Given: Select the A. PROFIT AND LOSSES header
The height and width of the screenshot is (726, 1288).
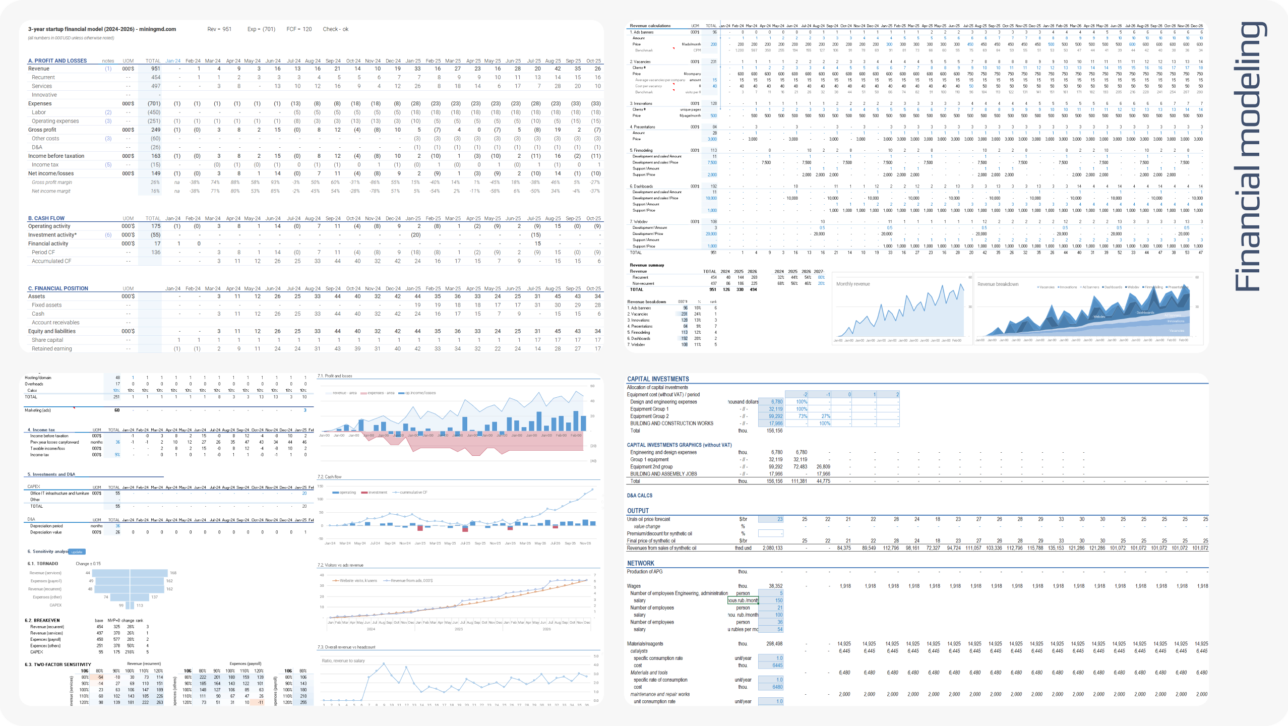Looking at the screenshot, I should pyautogui.click(x=60, y=60).
